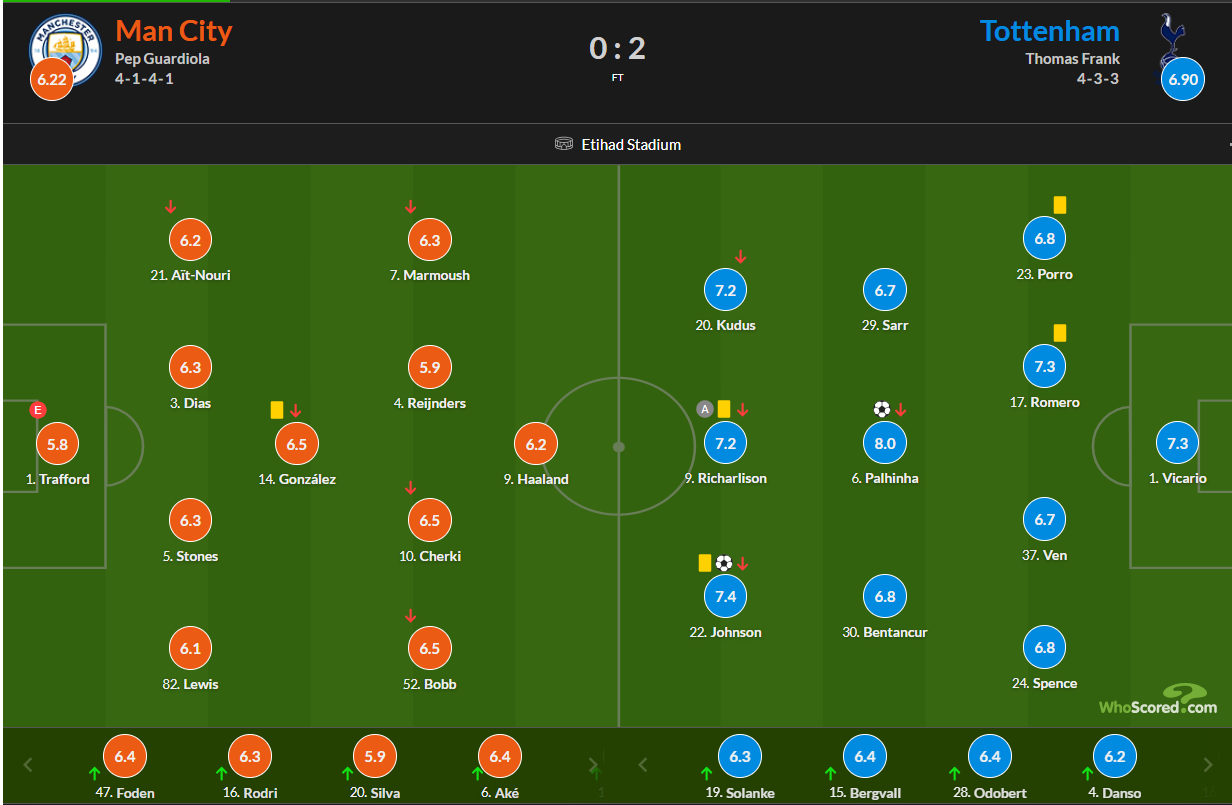Click the WhoScored.com logo on the pitch

(1158, 699)
